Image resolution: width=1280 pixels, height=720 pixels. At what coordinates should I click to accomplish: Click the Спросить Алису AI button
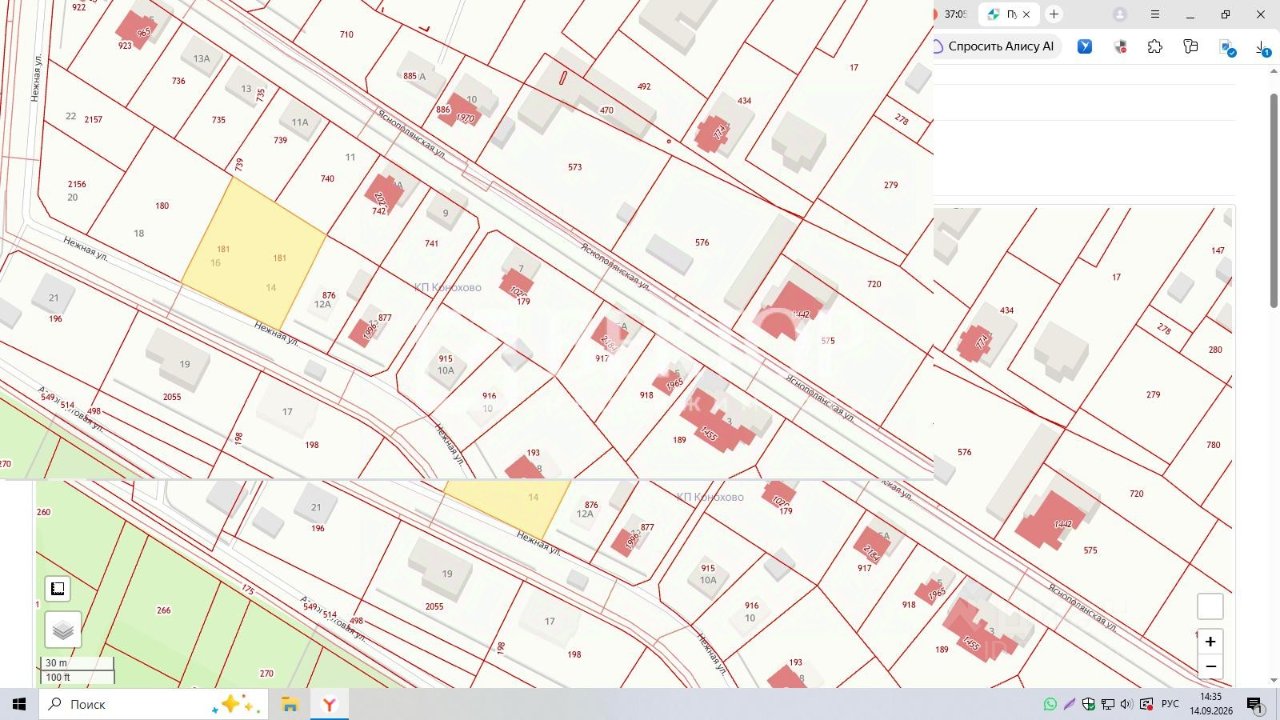tap(993, 46)
